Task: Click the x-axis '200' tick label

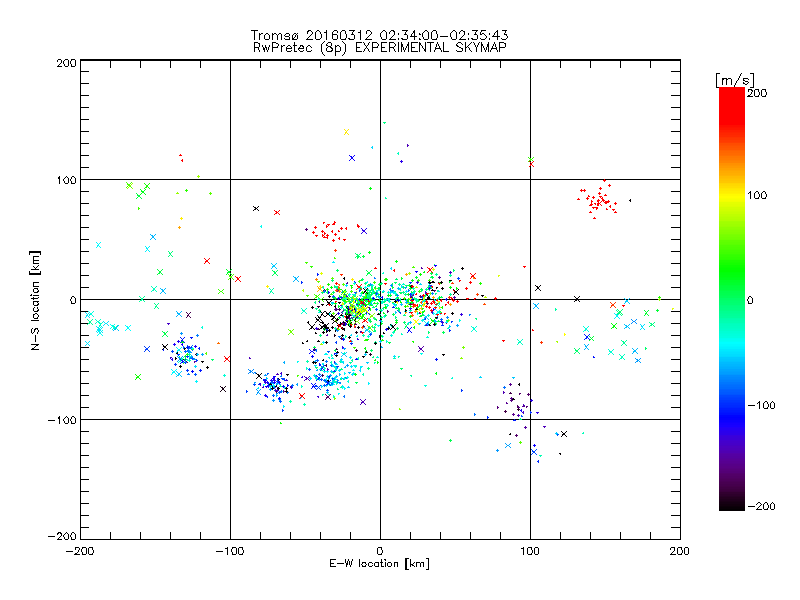Action: point(680,551)
